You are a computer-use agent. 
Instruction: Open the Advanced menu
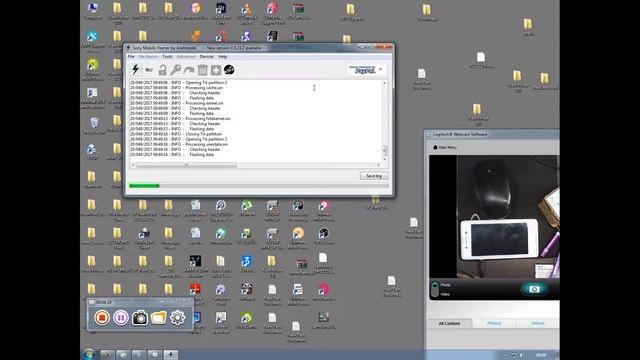186,57
